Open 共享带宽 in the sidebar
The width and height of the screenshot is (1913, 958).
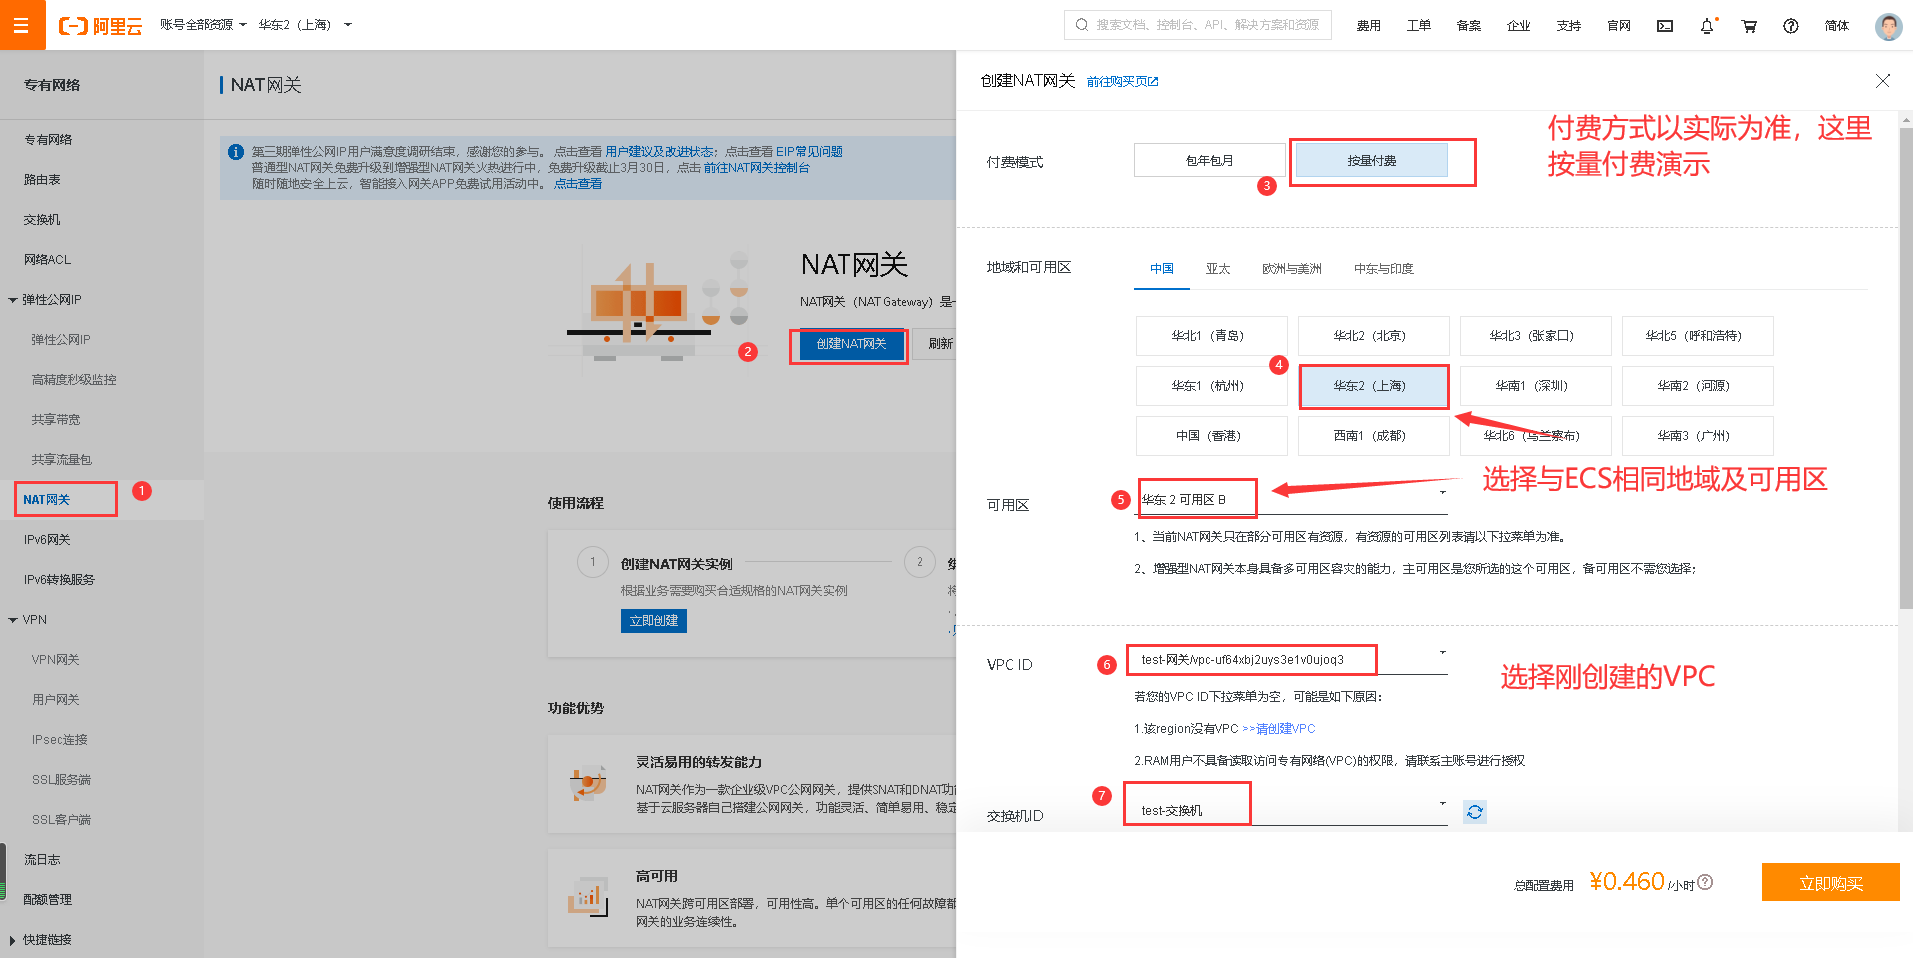(55, 420)
